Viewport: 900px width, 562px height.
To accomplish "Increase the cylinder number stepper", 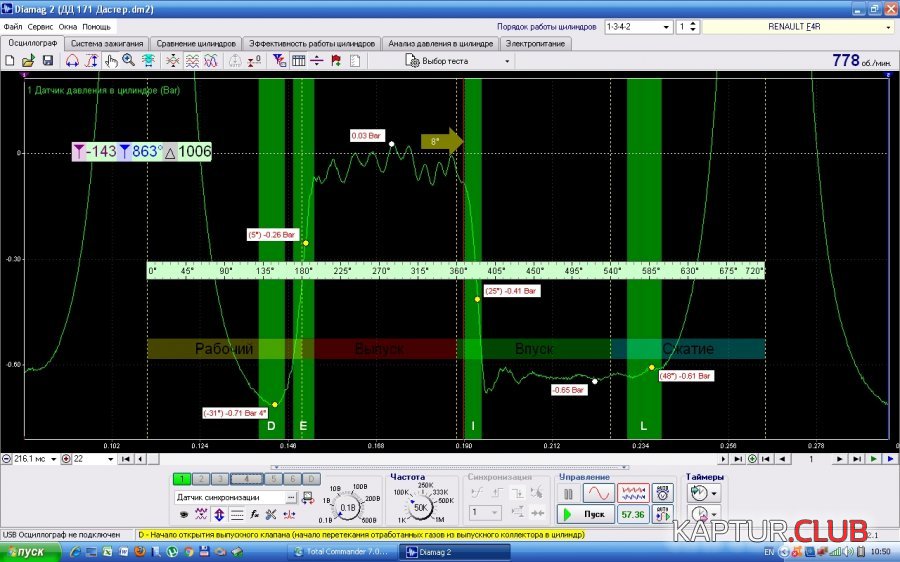I will pyautogui.click(x=693, y=24).
